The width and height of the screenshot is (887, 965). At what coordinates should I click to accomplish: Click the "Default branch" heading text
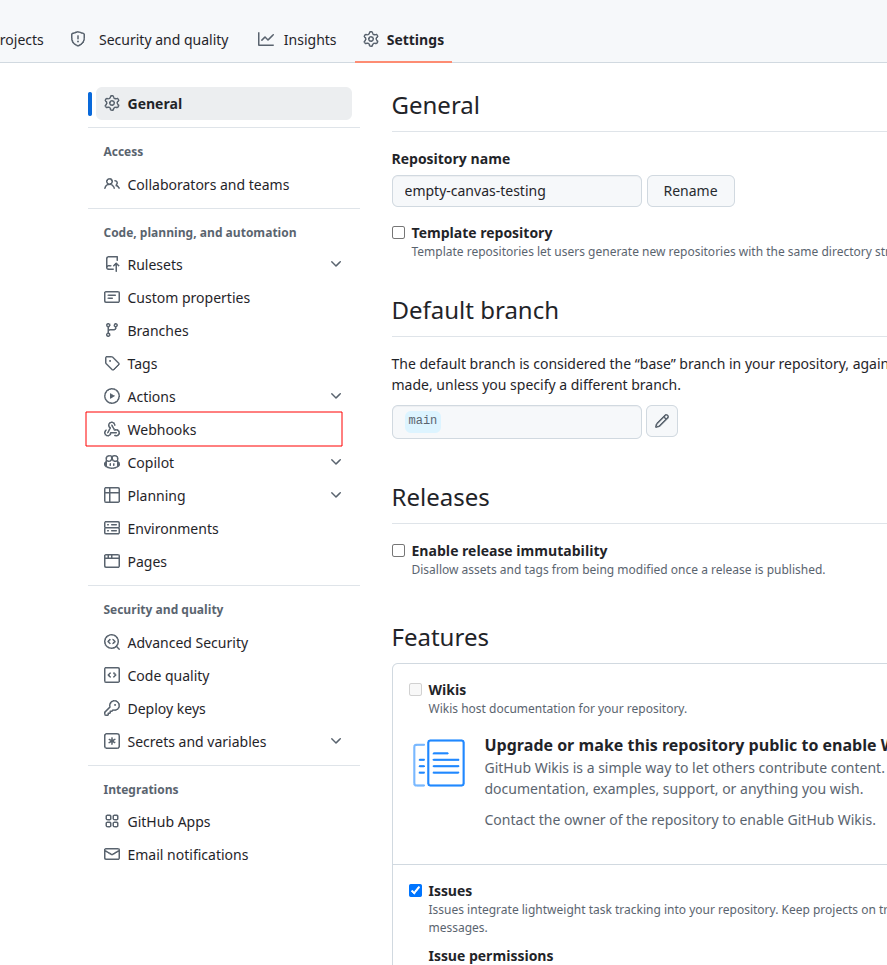point(475,311)
